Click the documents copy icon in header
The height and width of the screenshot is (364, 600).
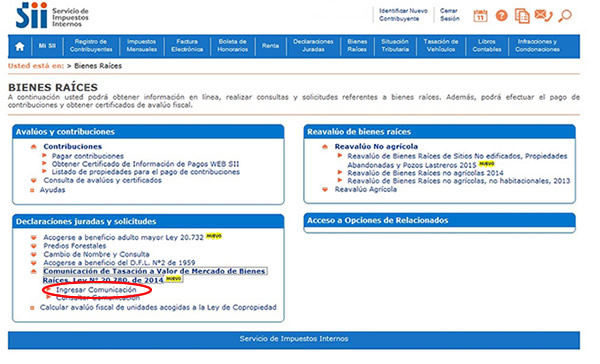[522, 16]
